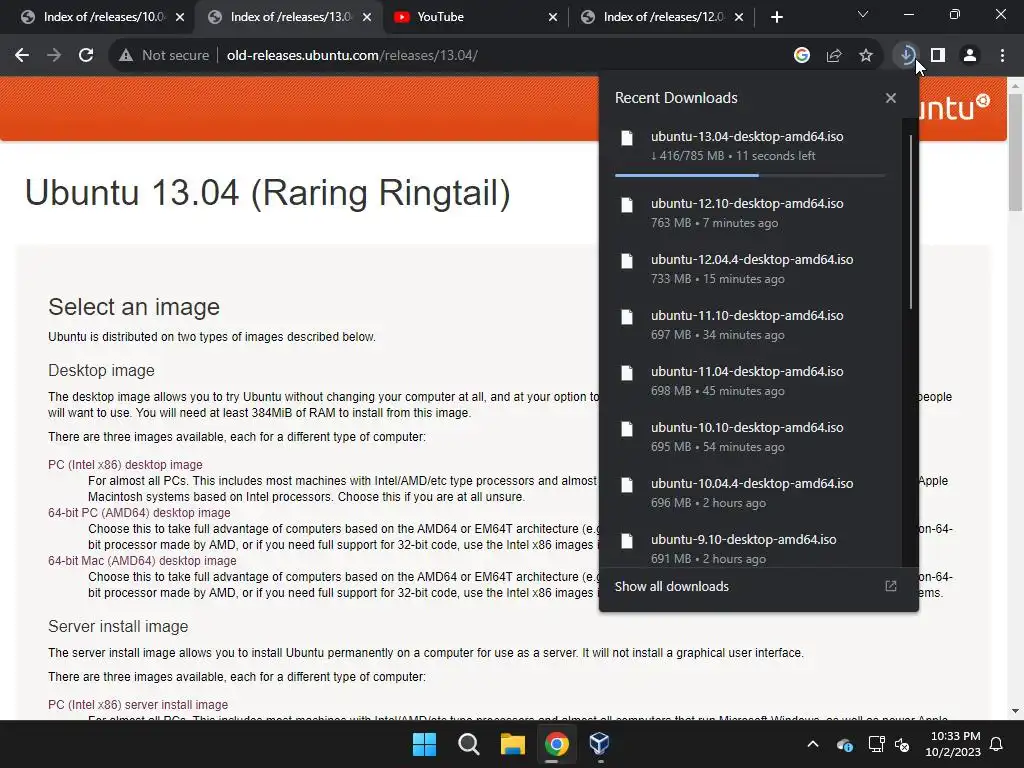Expand the tab search chevron
The width and height of the screenshot is (1024, 768).
863,14
